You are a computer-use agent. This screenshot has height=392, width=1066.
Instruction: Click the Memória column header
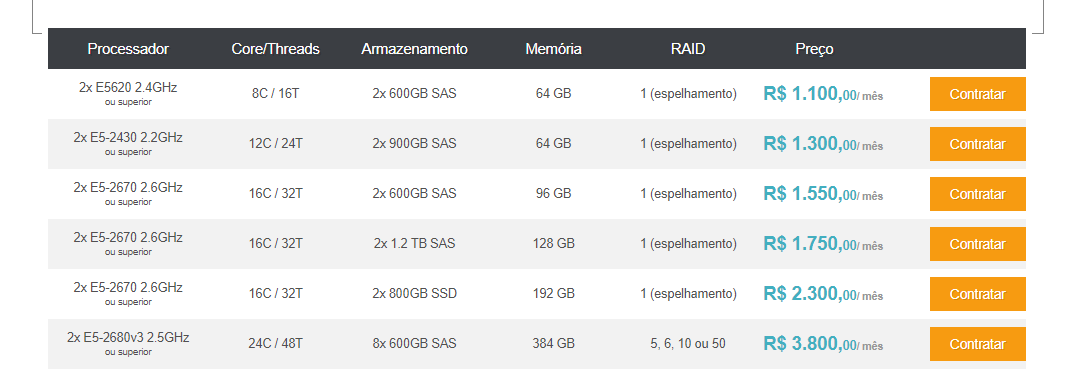coord(553,49)
